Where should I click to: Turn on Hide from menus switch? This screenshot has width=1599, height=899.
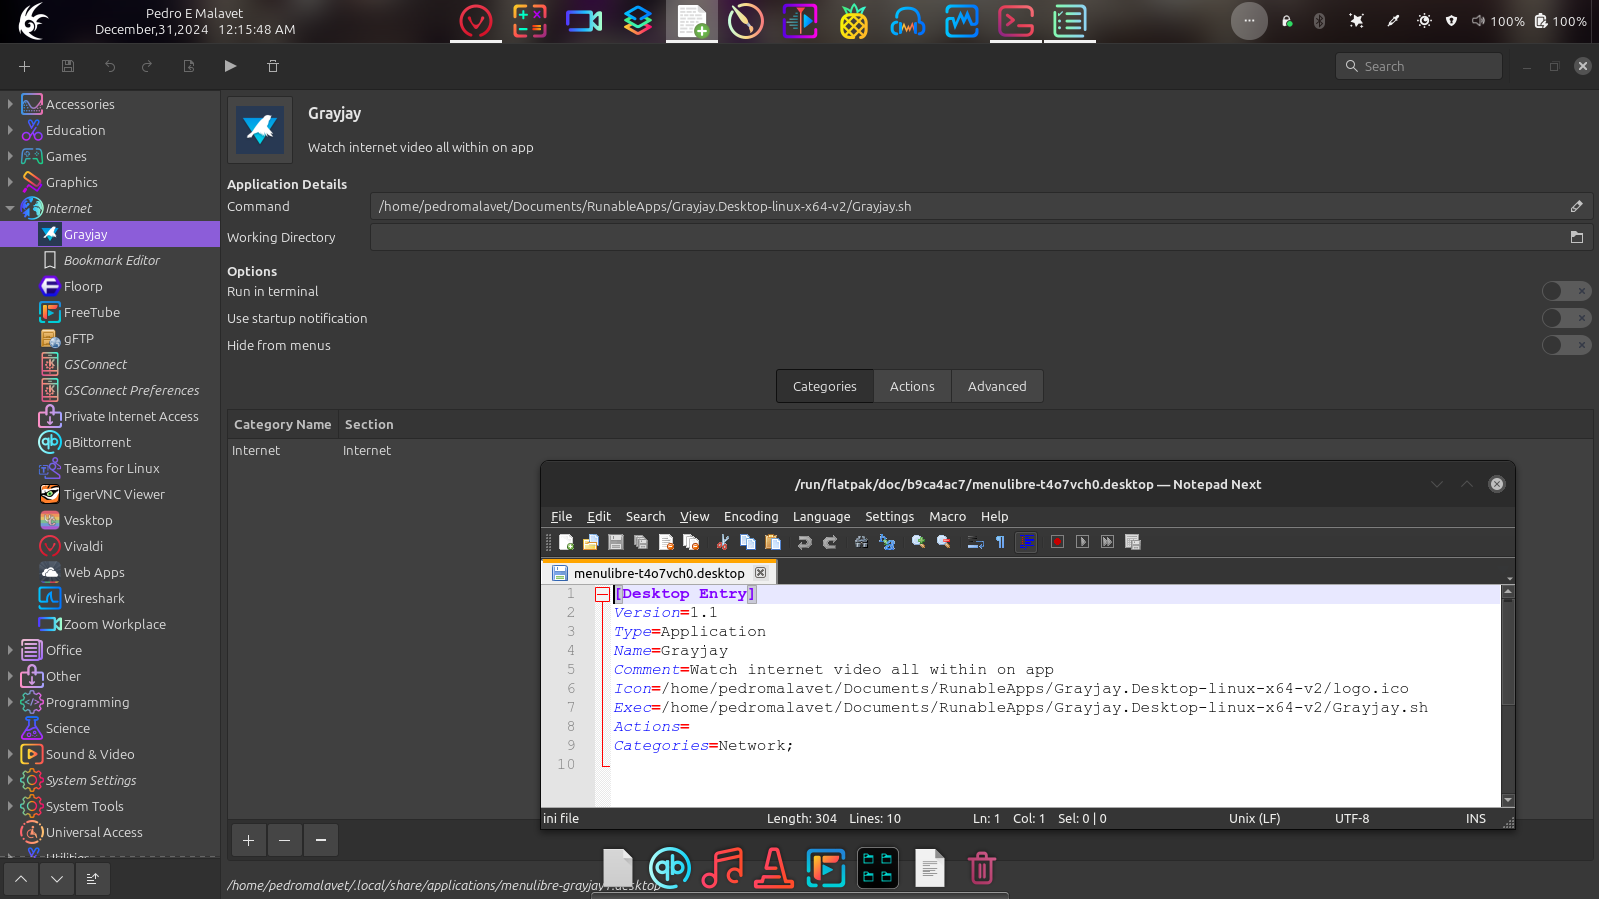pyautogui.click(x=1565, y=345)
